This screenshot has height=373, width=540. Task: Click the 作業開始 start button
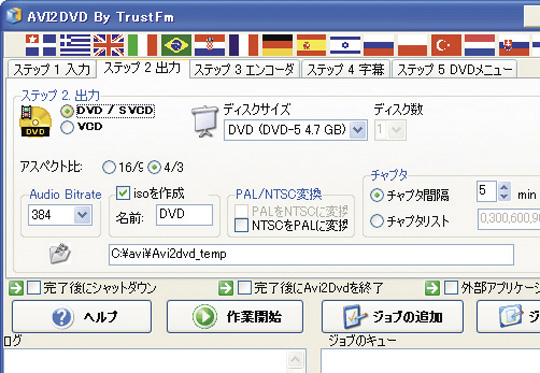tap(235, 316)
